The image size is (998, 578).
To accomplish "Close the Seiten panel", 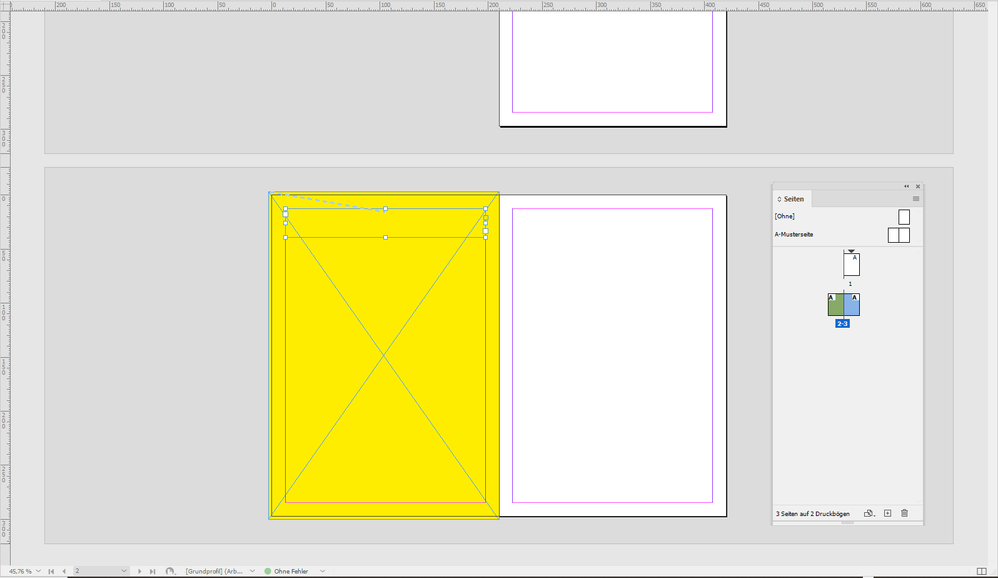I will coord(918,187).
